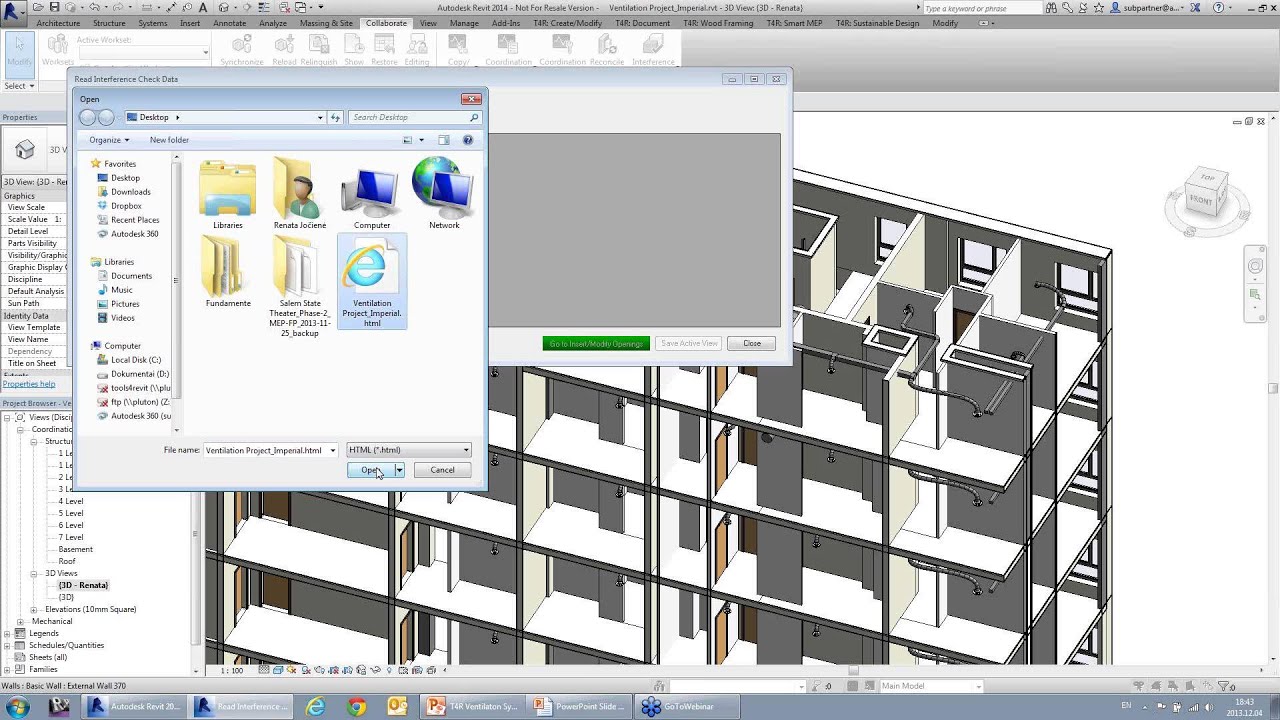Select Ventilation Project_Imperial.html file
Viewport: 1280px width, 720px height.
pyautogui.click(x=372, y=281)
